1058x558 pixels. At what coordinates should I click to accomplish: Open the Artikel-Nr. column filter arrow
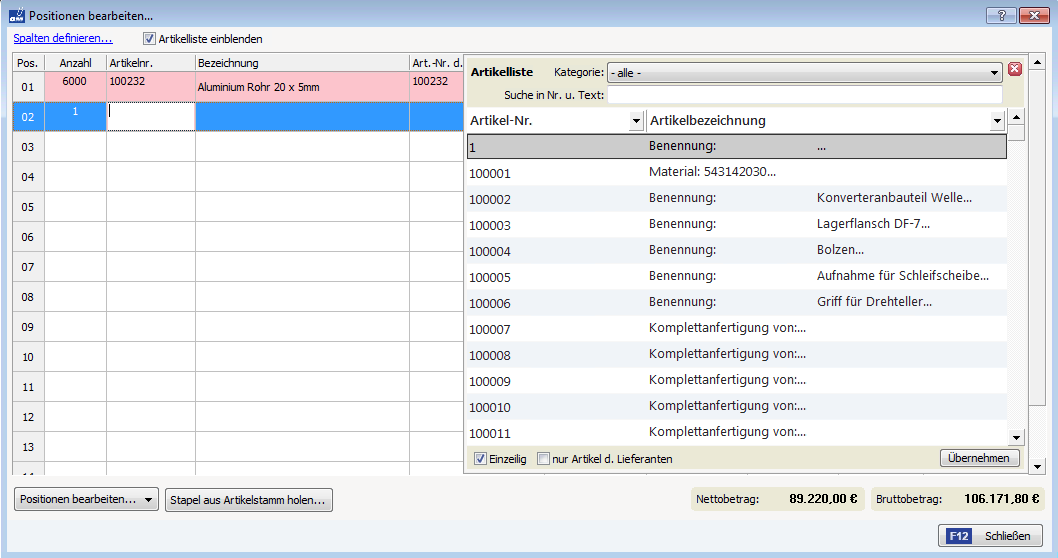(x=636, y=121)
